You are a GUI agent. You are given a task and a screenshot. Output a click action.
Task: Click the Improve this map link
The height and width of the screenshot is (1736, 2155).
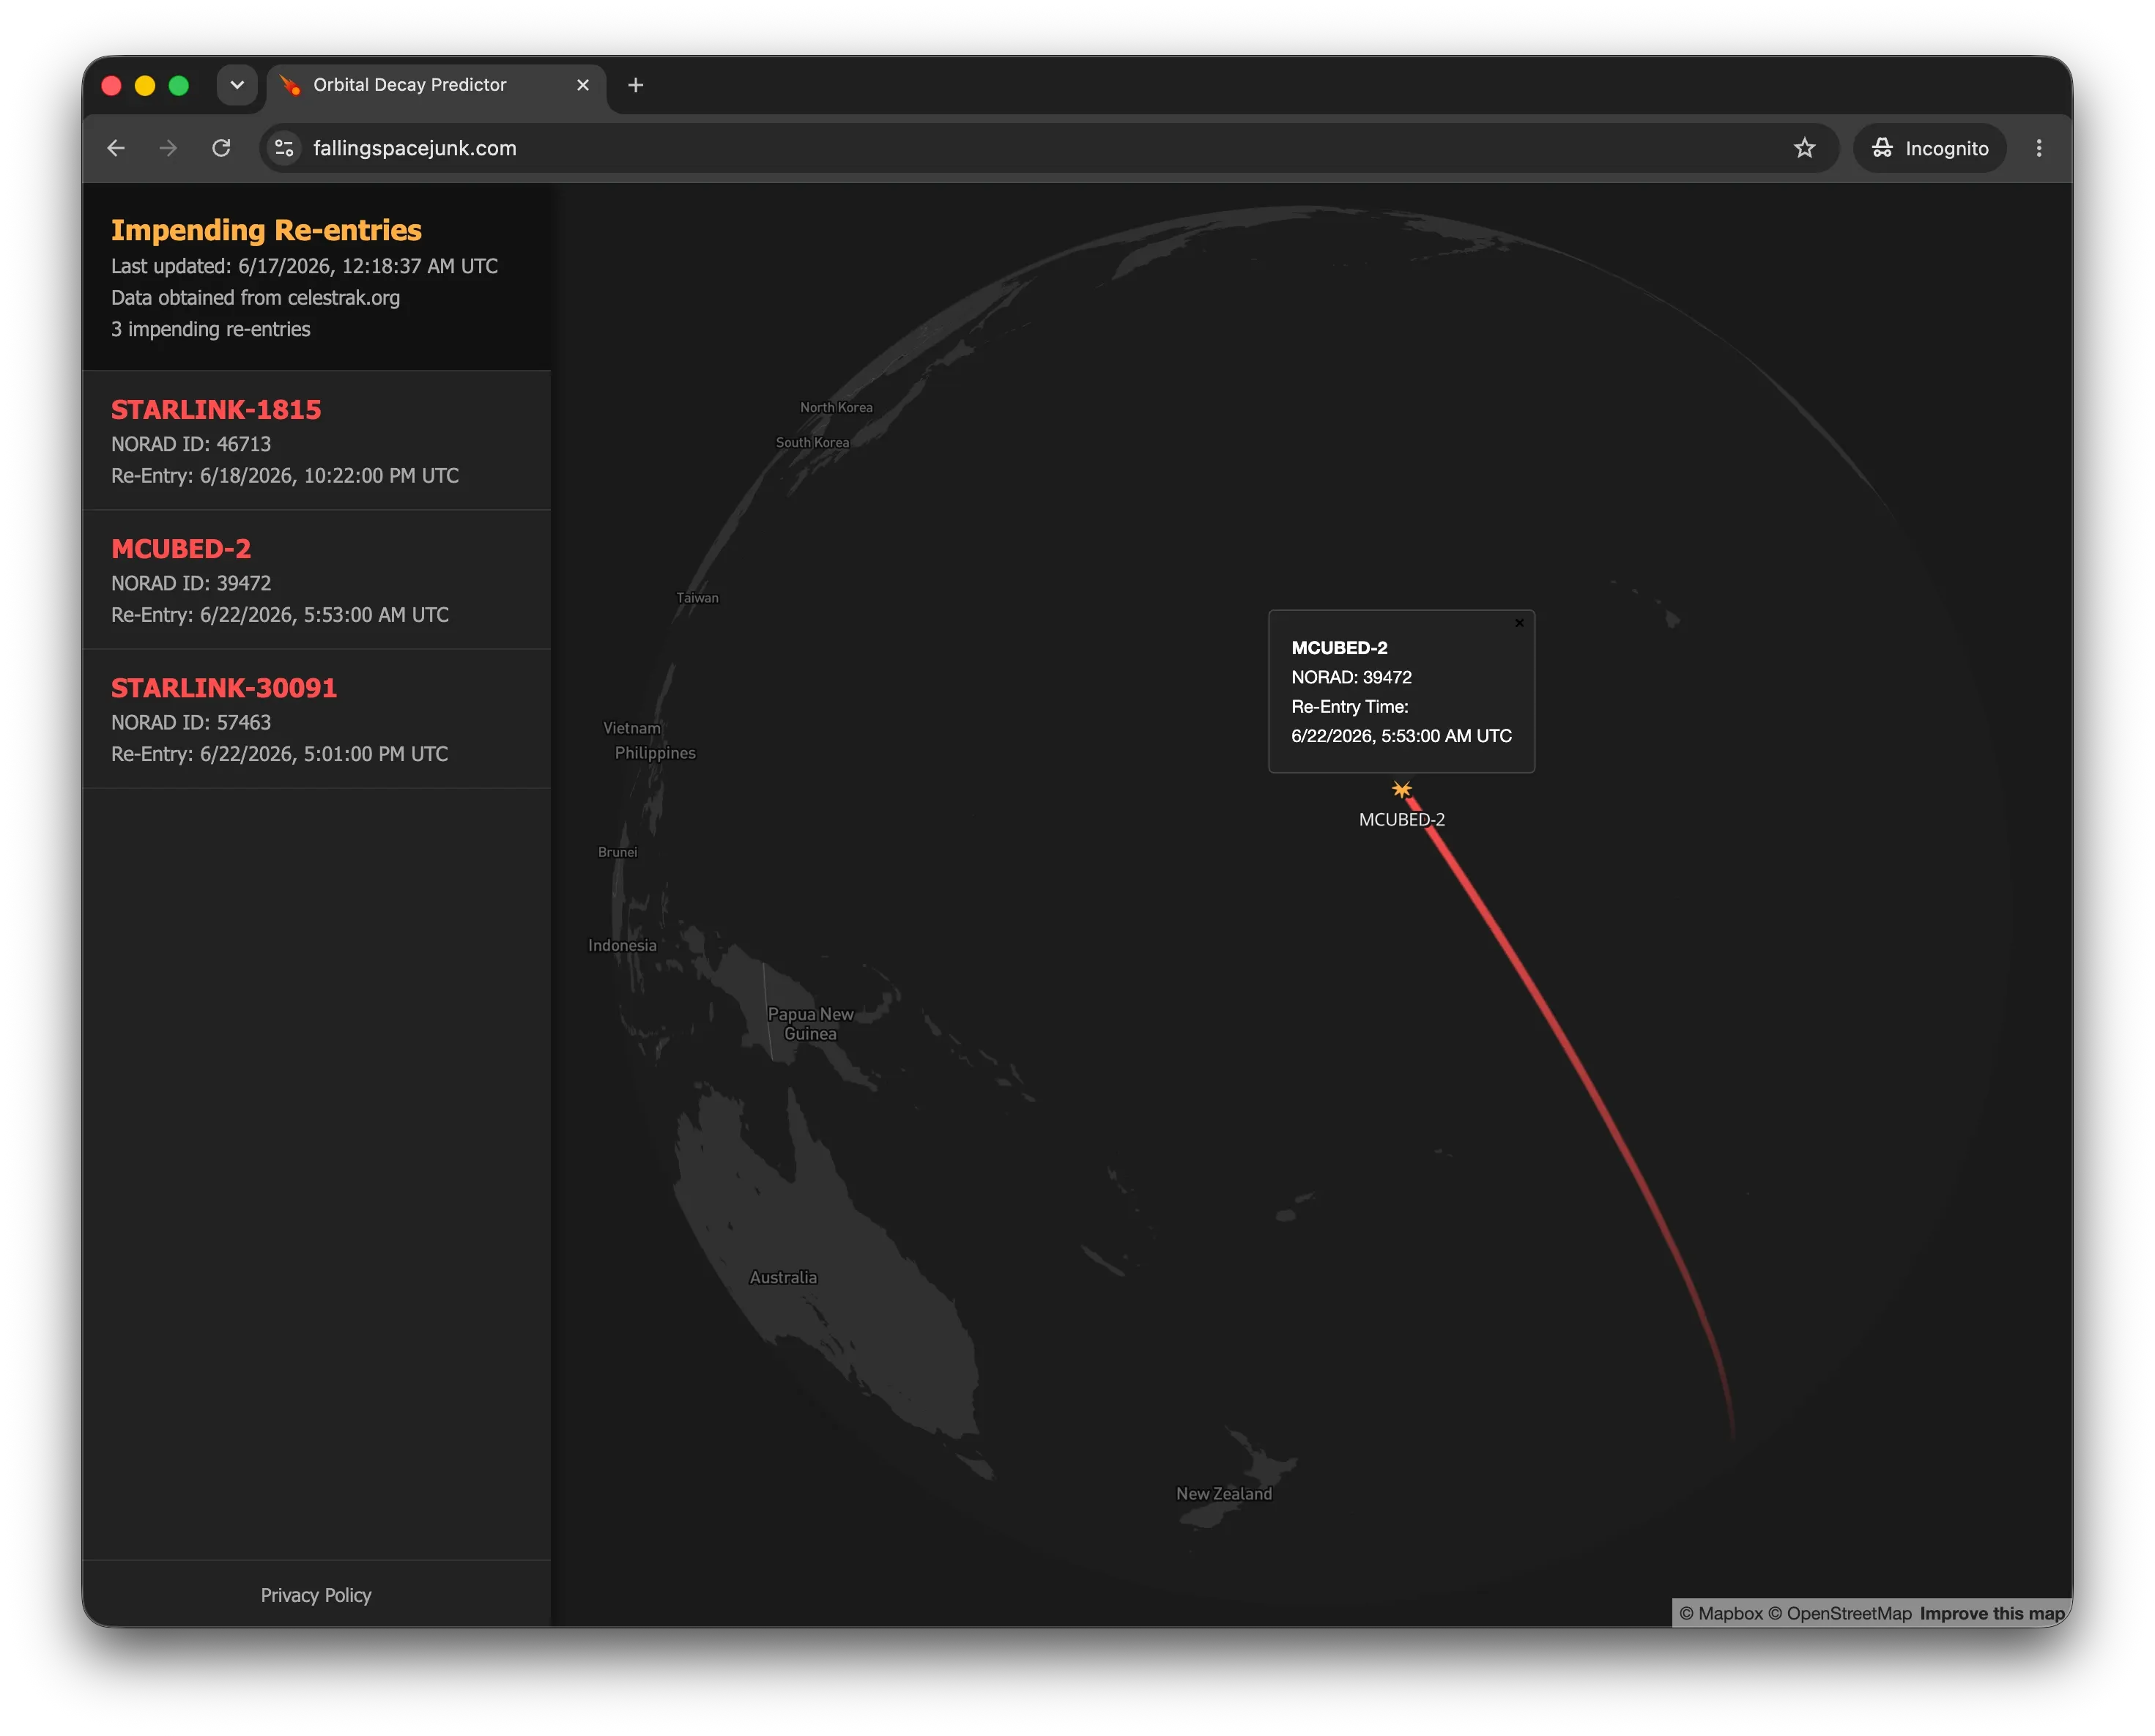(x=1991, y=1613)
